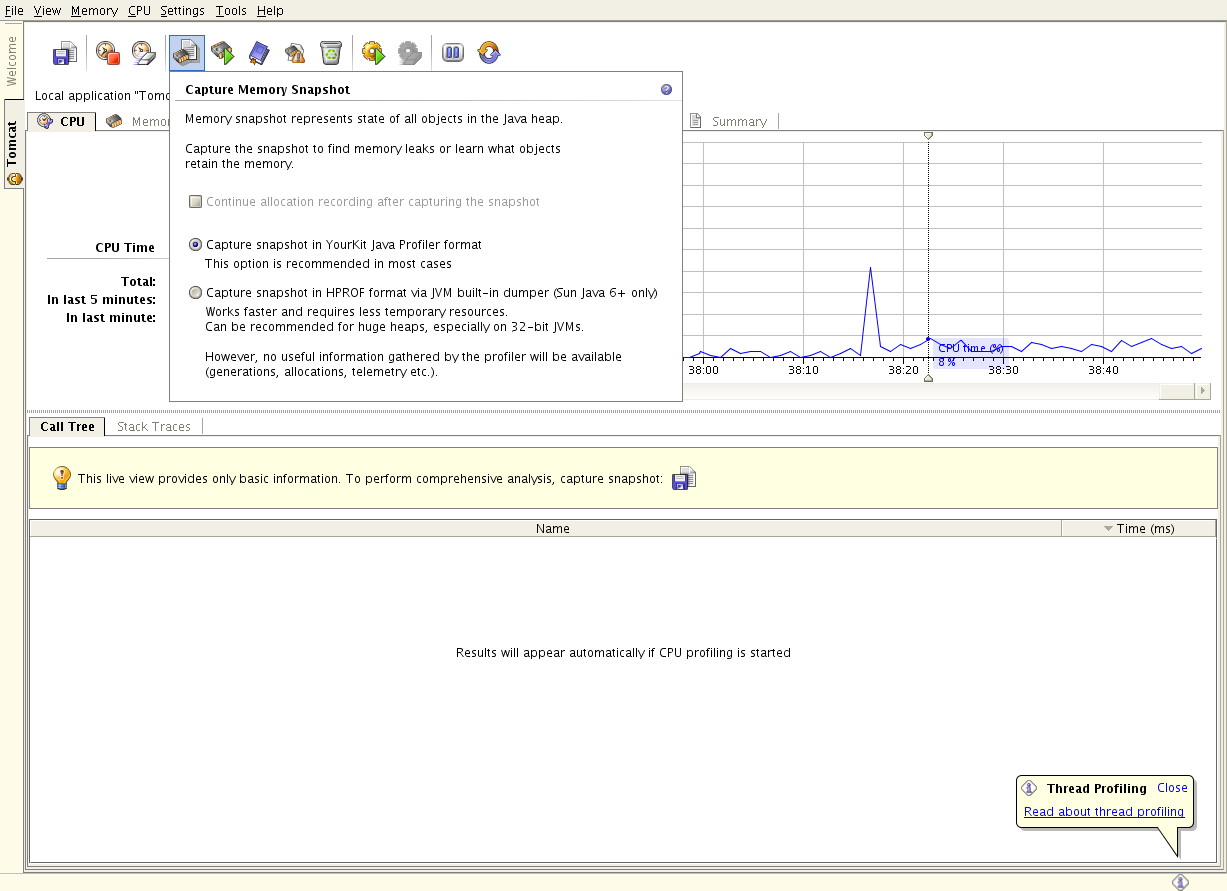Screen dimensions: 1227x891
Task: Click the Capture Performance Snapshot floppy icon
Action: [65, 53]
